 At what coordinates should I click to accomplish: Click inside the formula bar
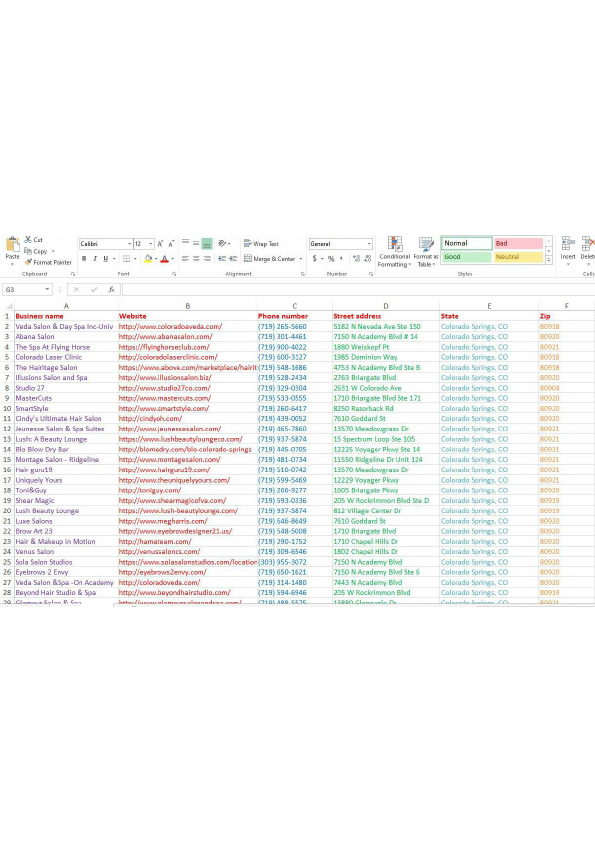[358, 289]
